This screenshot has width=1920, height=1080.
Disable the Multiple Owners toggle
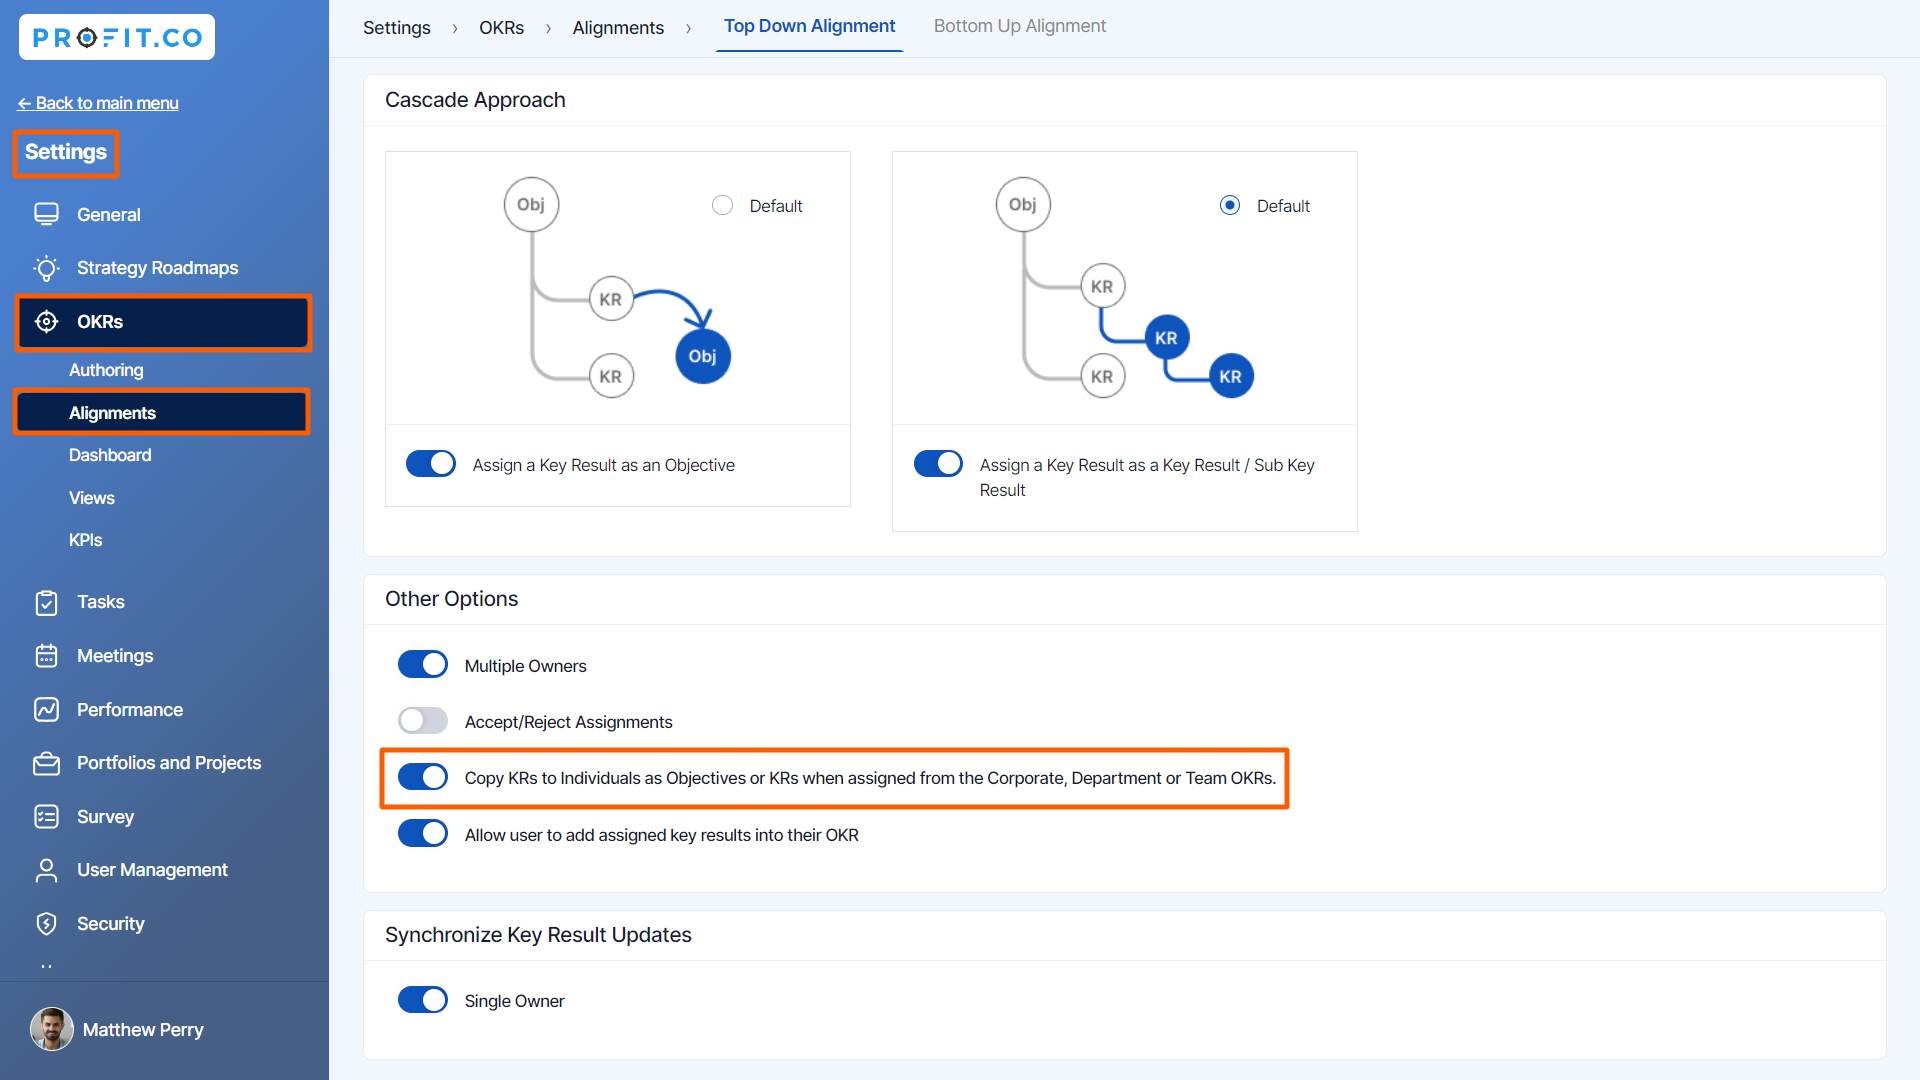(x=423, y=665)
